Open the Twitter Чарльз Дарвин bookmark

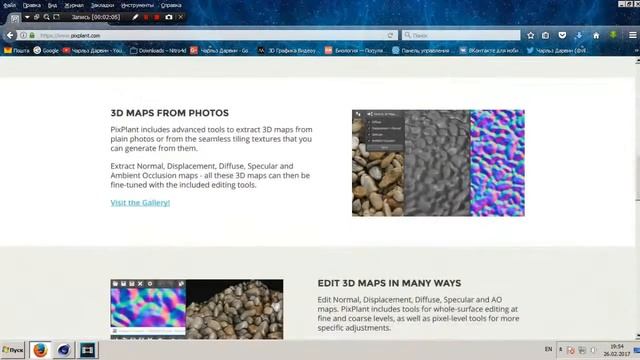pyautogui.click(x=556, y=51)
